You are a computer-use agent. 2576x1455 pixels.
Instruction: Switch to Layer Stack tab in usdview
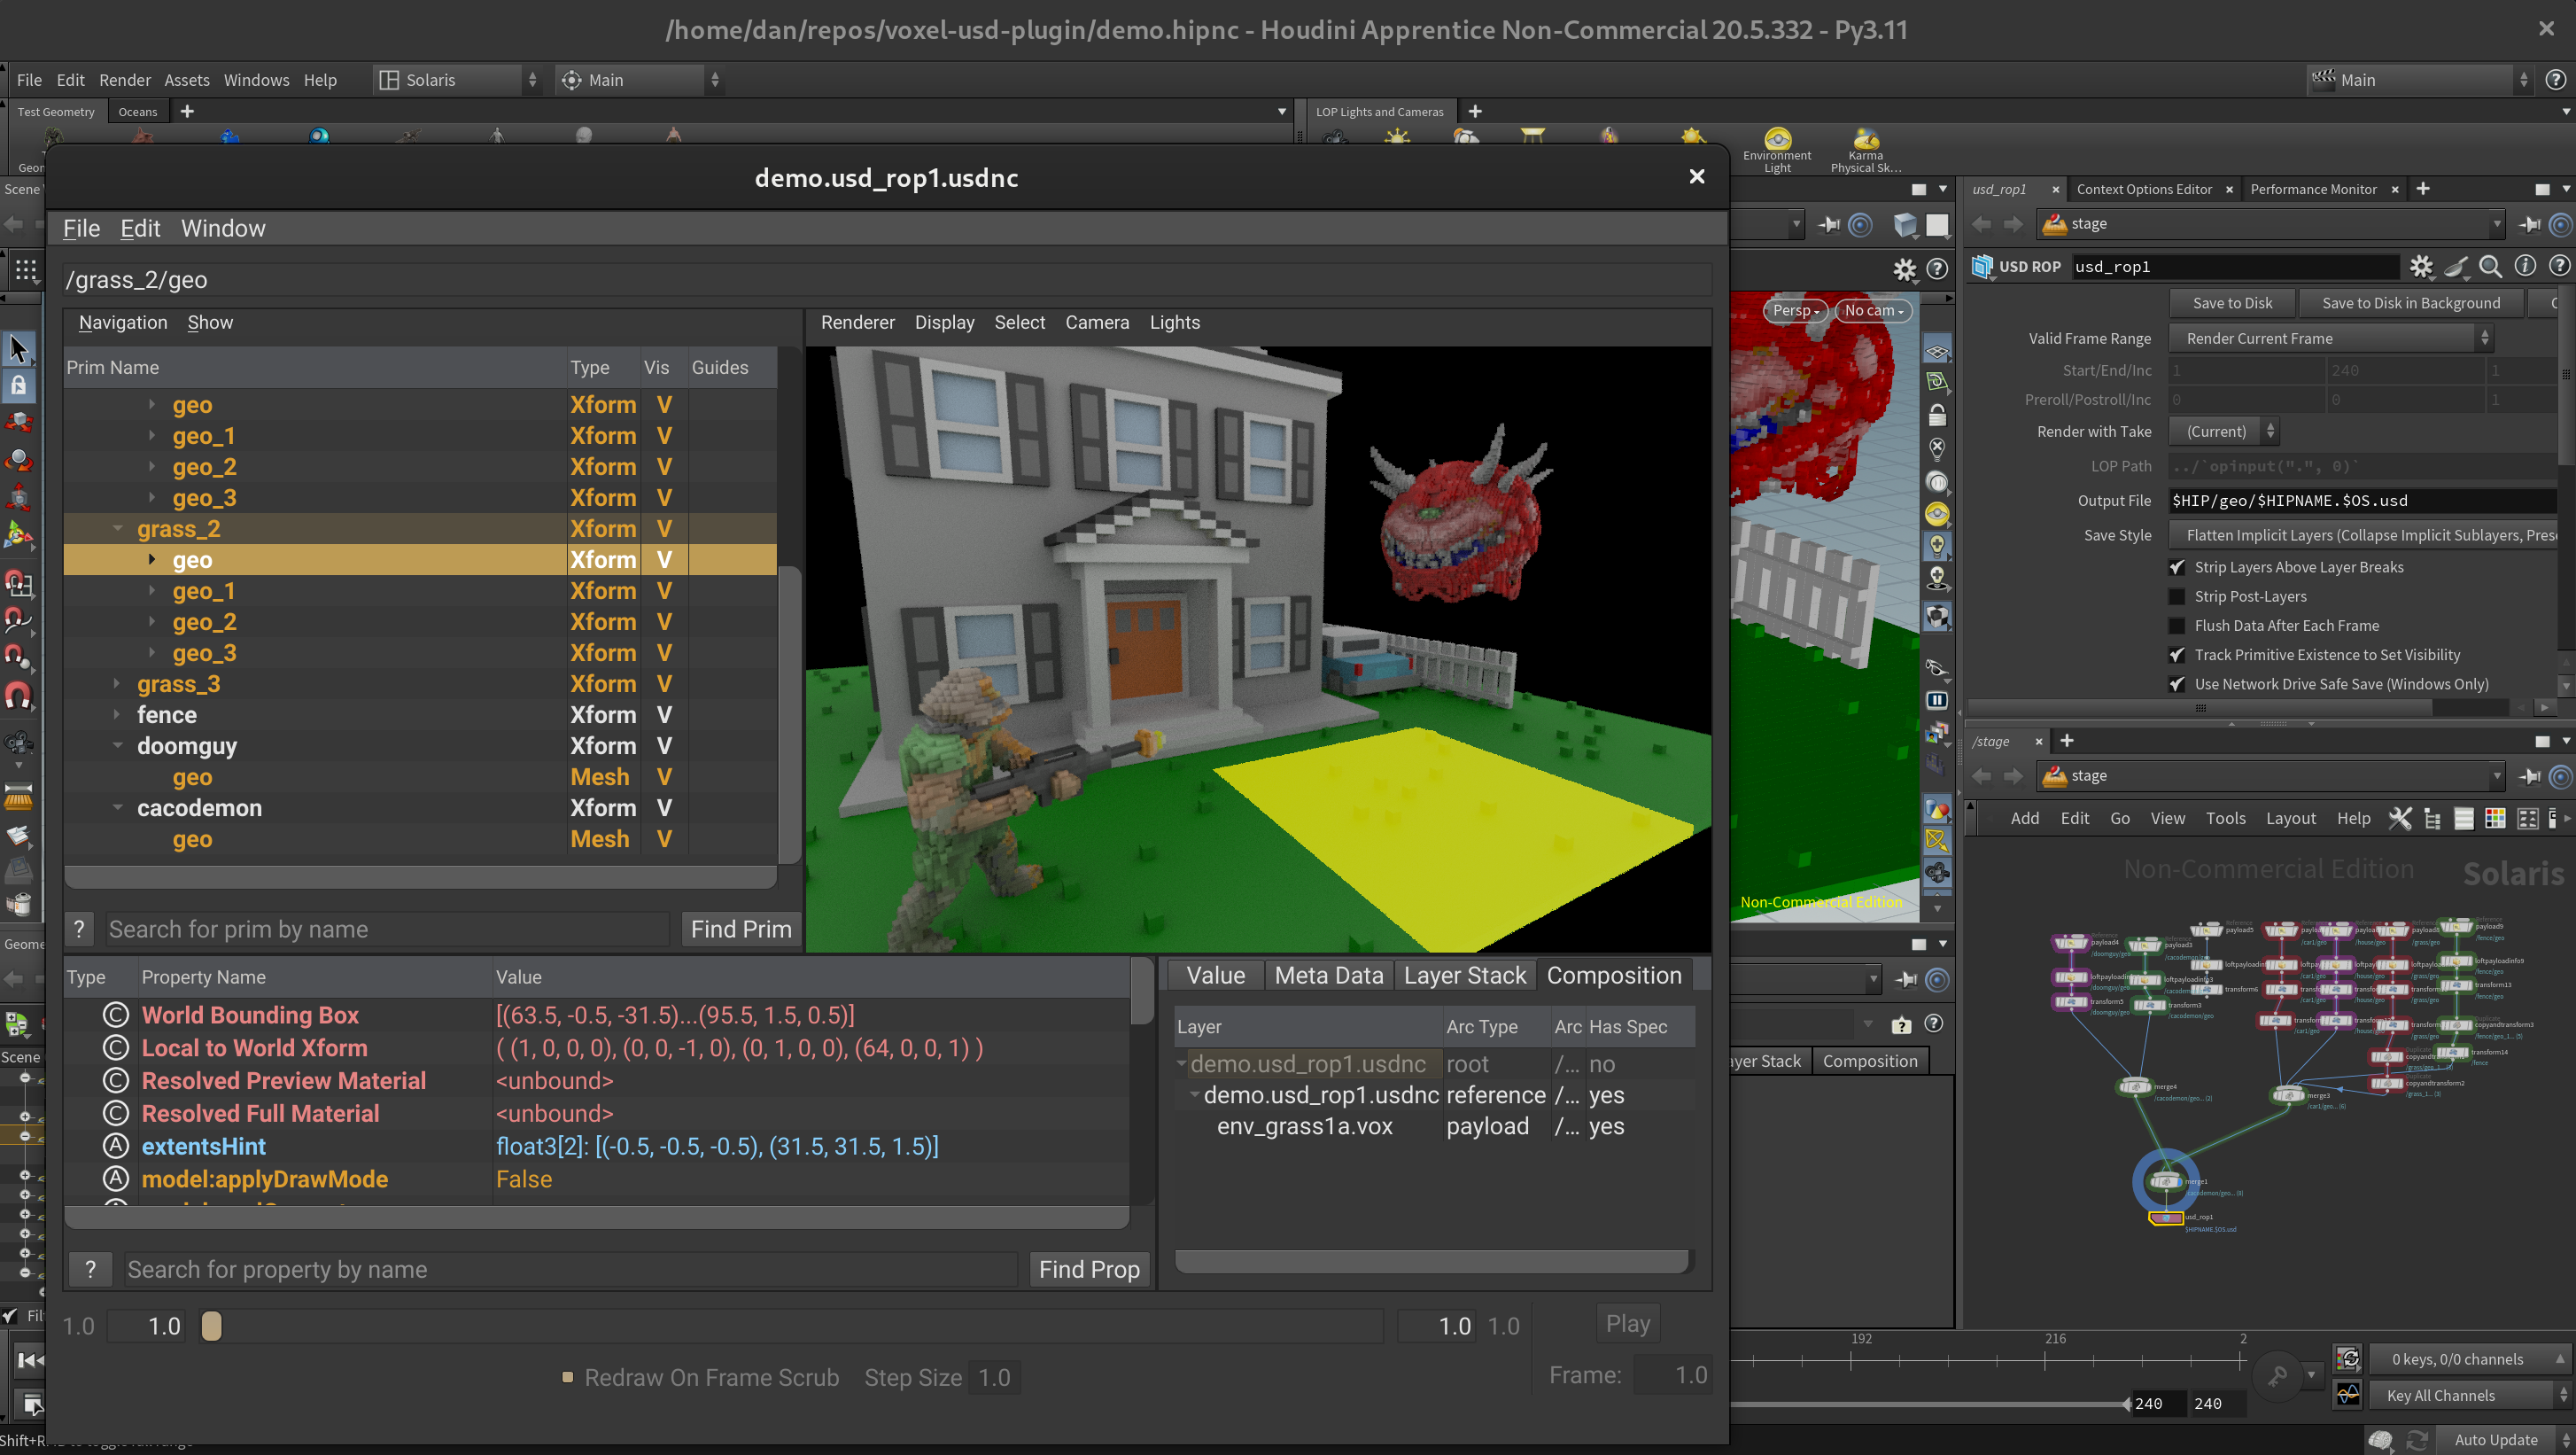click(x=1464, y=975)
